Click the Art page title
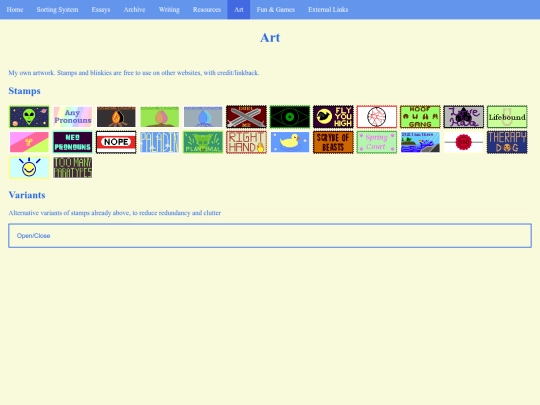540x405 pixels. click(270, 38)
